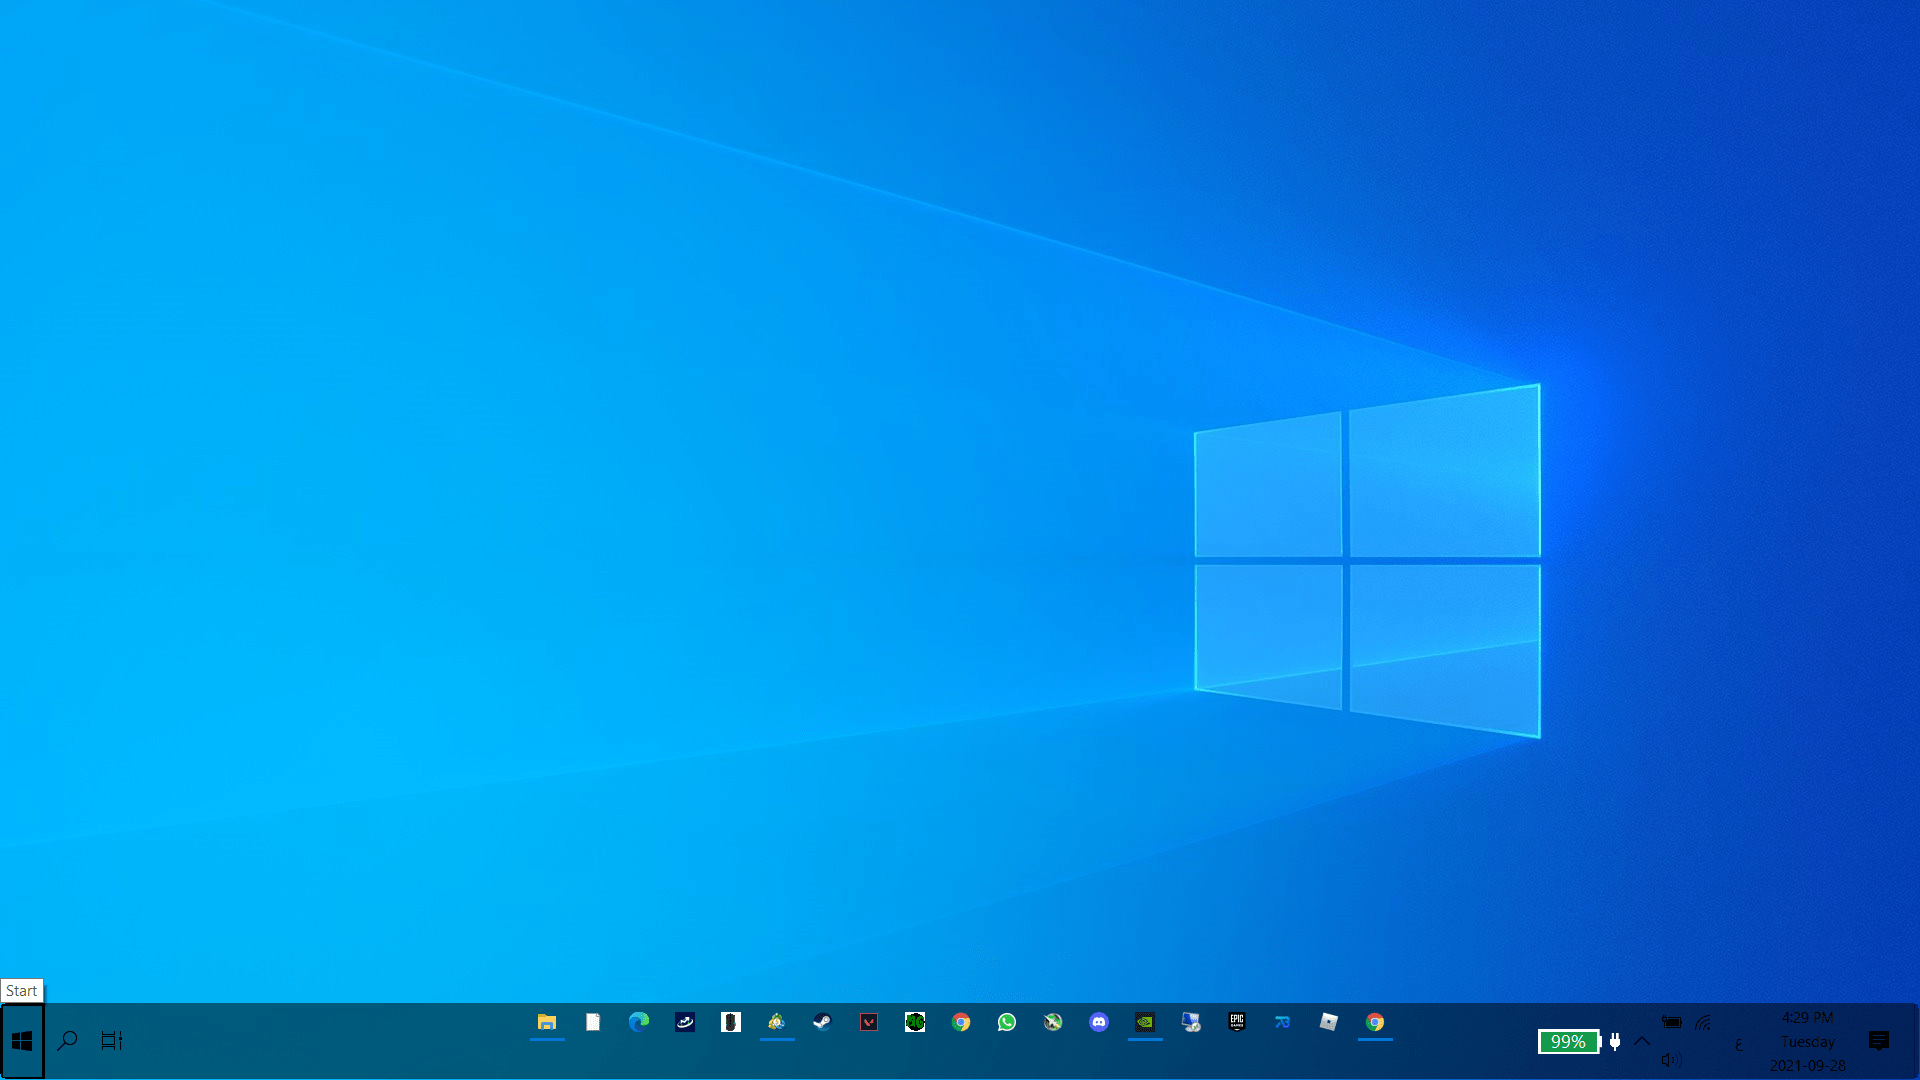Launch Valorant from the taskbar
Viewport: 1920px width, 1080px height.
(869, 1022)
